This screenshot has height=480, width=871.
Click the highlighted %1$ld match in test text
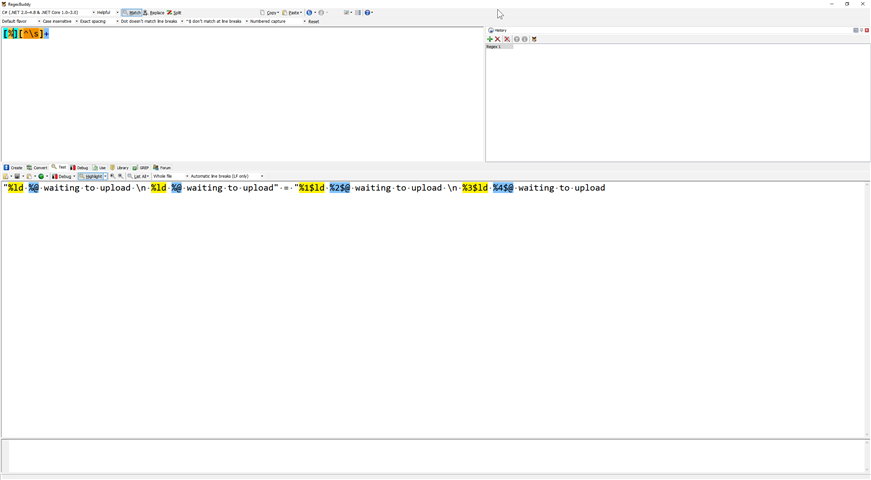312,188
